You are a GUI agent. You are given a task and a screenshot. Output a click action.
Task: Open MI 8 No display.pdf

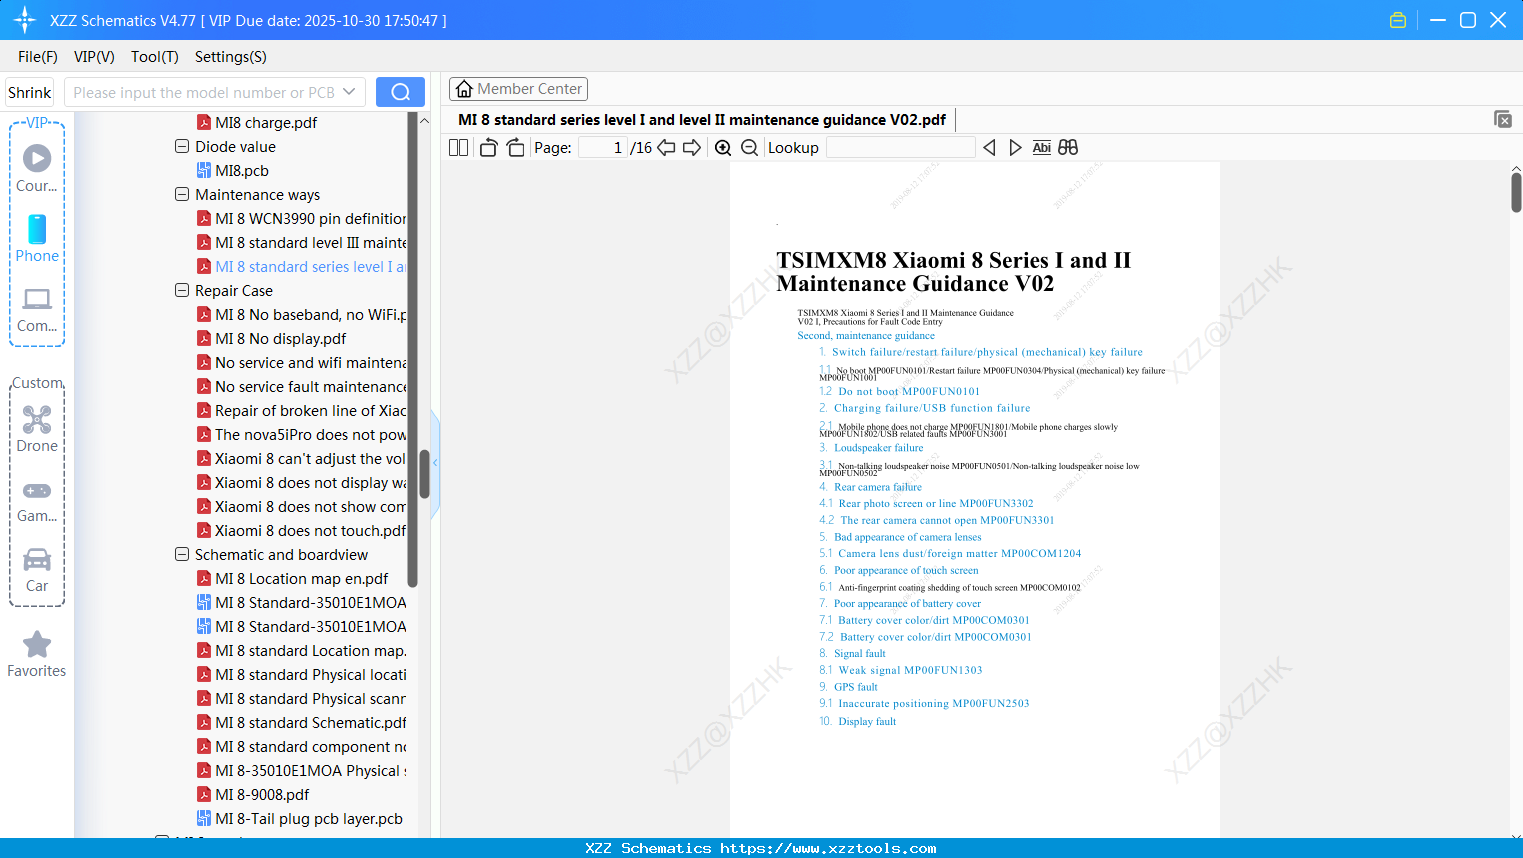[271, 339]
